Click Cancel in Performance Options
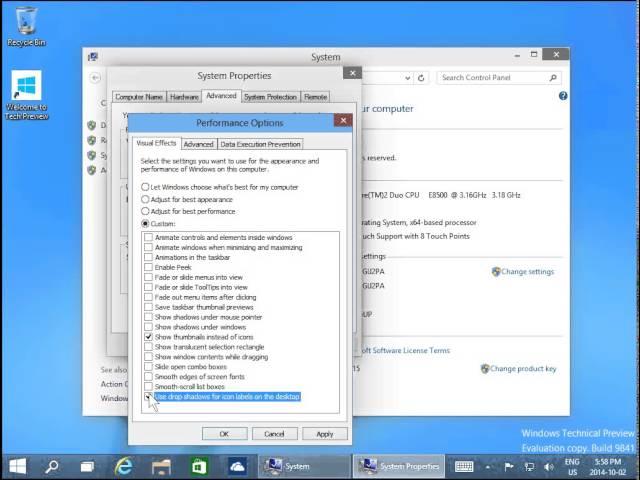The width and height of the screenshot is (640, 480). pos(274,434)
